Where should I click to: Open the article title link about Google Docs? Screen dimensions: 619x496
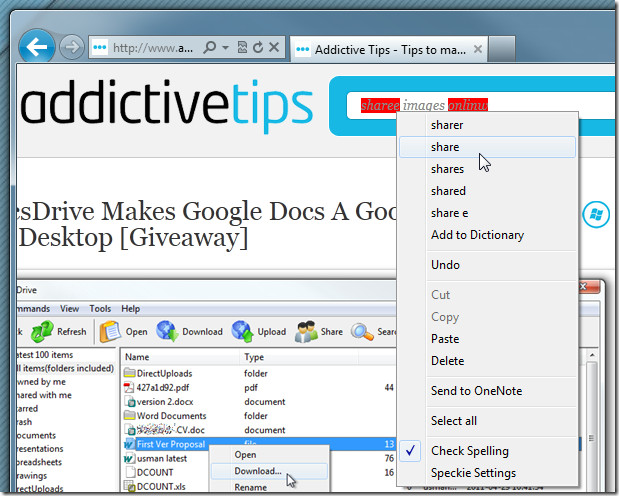coord(207,224)
